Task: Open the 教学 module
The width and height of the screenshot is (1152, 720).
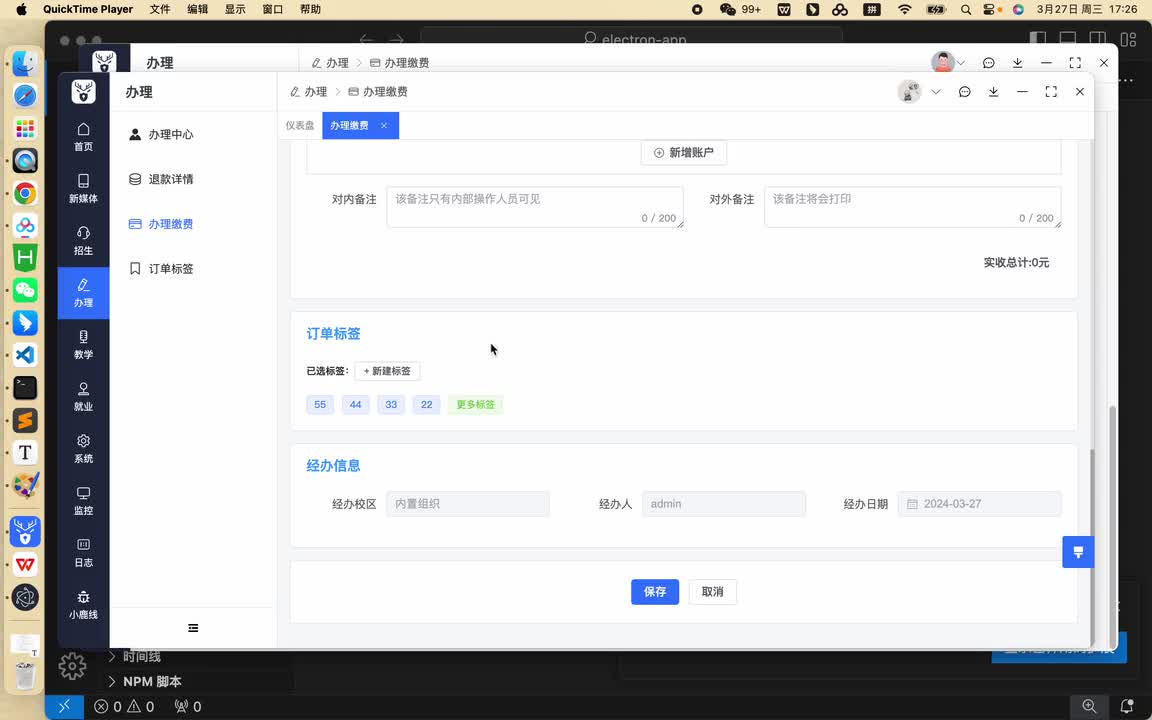Action: (x=83, y=345)
